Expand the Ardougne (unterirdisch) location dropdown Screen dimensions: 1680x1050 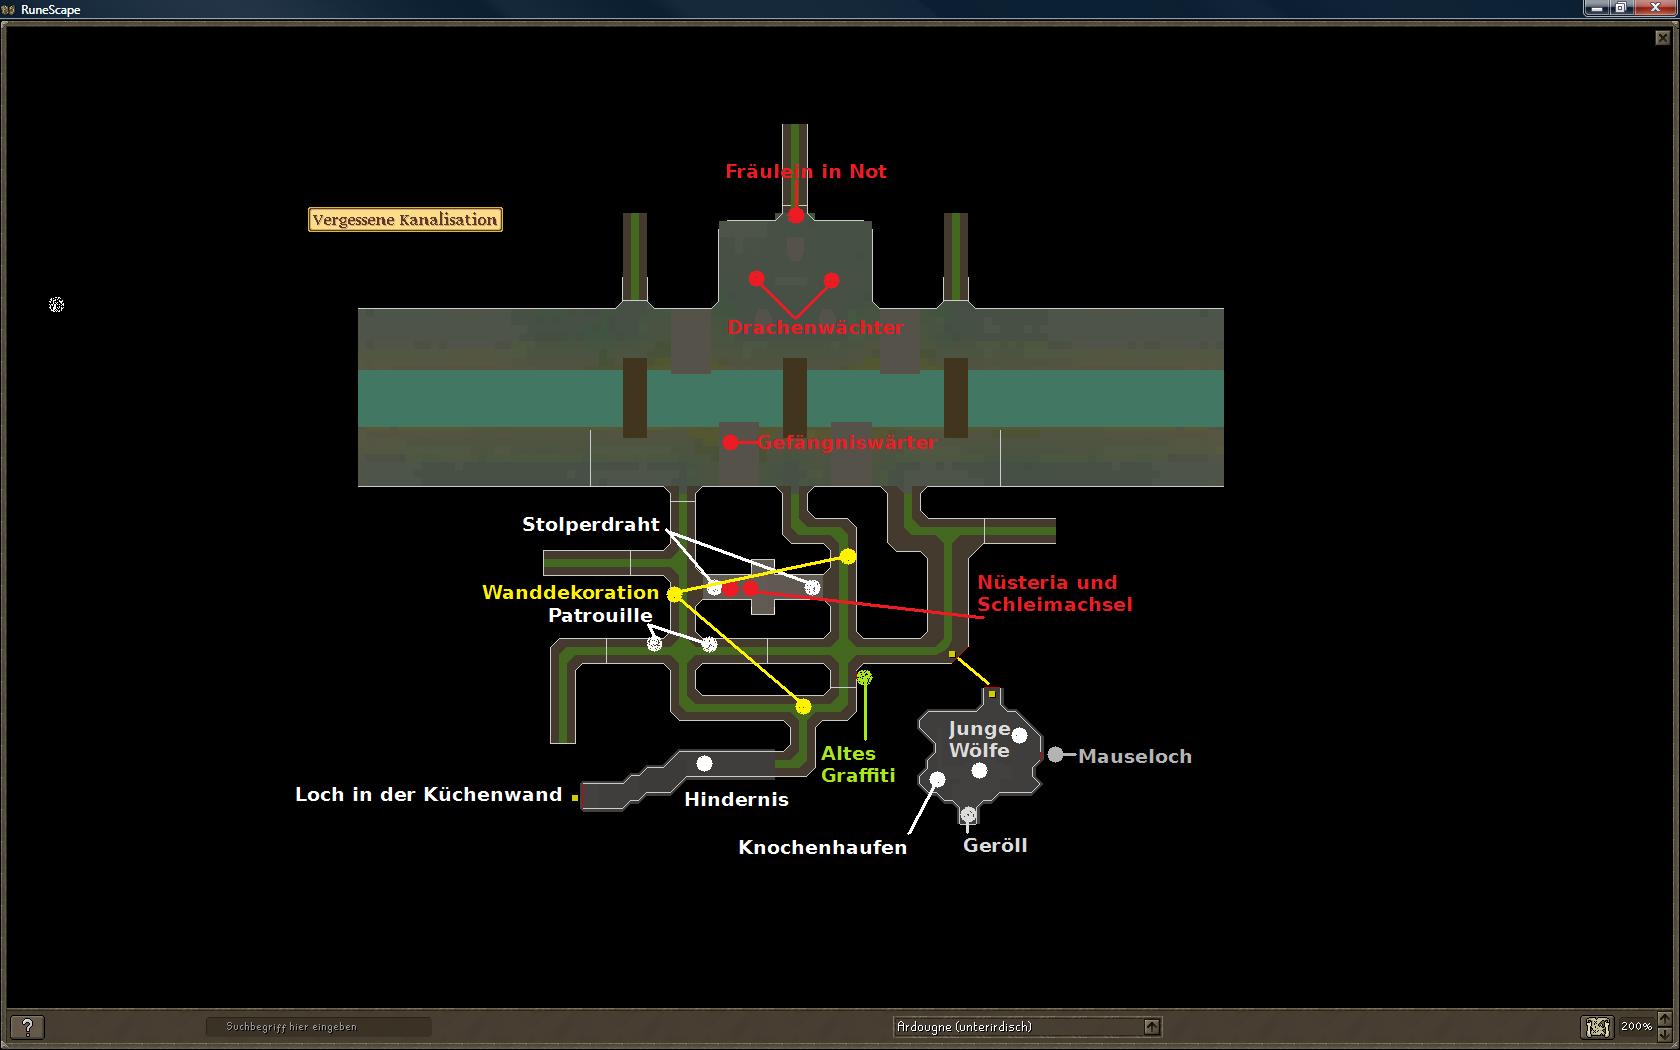(1152, 1027)
